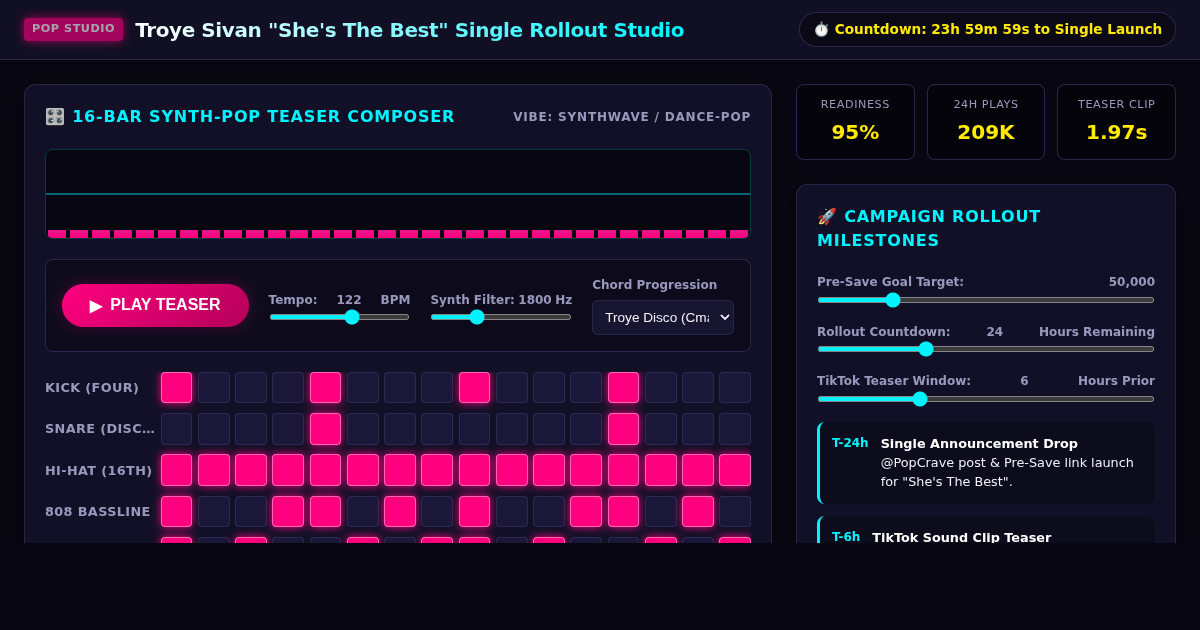
Task: Toggle step 1 in the Snare row
Action: pyautogui.click(x=176, y=429)
